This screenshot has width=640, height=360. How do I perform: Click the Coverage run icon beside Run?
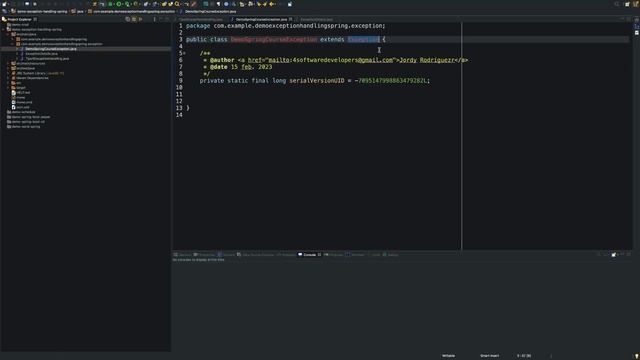pyautogui.click(x=127, y=4)
